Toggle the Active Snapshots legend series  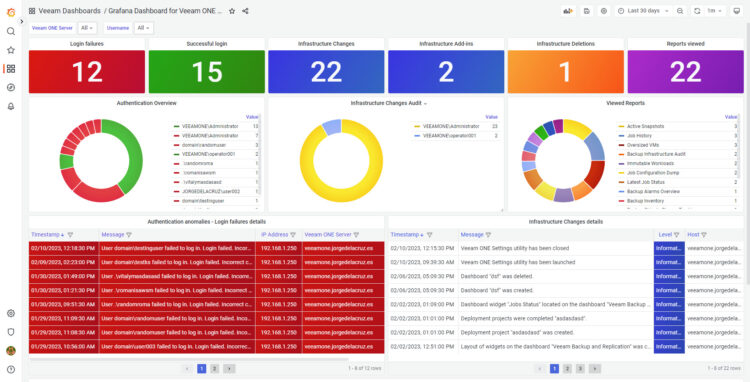(645, 127)
